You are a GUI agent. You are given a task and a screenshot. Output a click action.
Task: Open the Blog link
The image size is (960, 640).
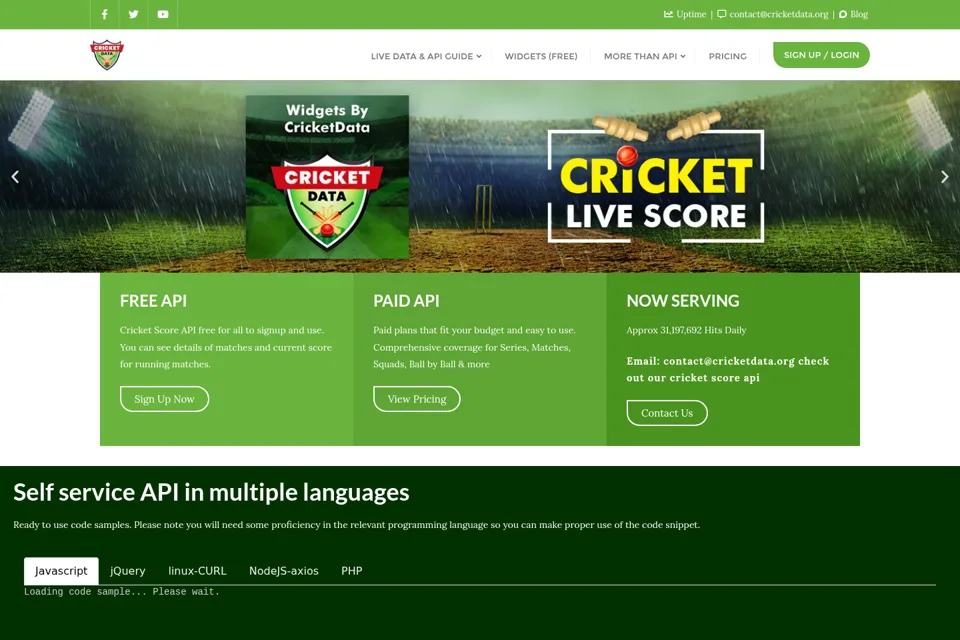[859, 14]
